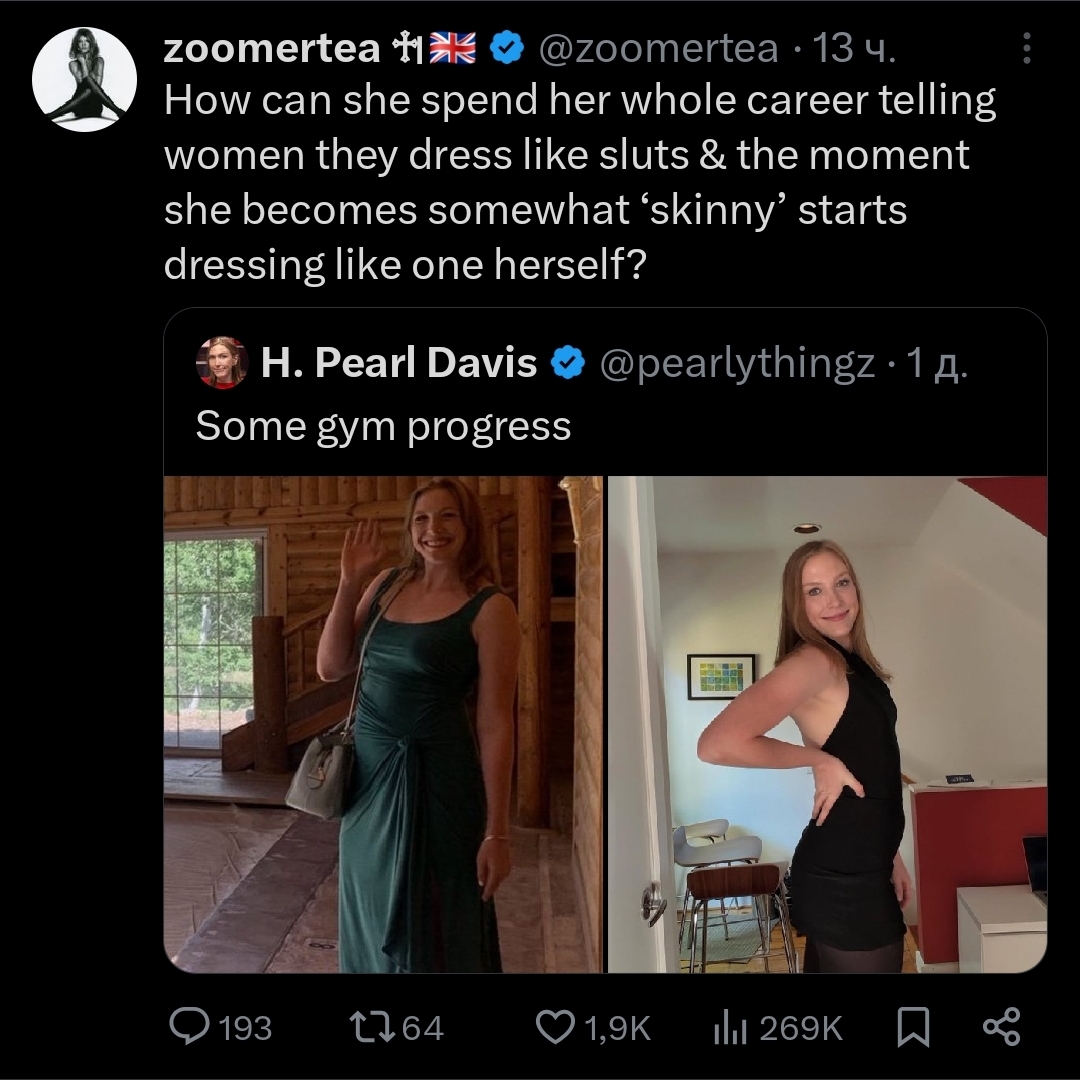1080x1080 pixels.
Task: Open H. Pearl Davis name link
Action: 399,364
